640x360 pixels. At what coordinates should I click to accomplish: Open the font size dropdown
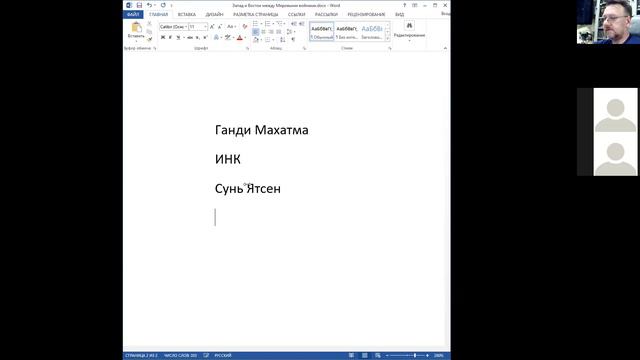click(205, 27)
